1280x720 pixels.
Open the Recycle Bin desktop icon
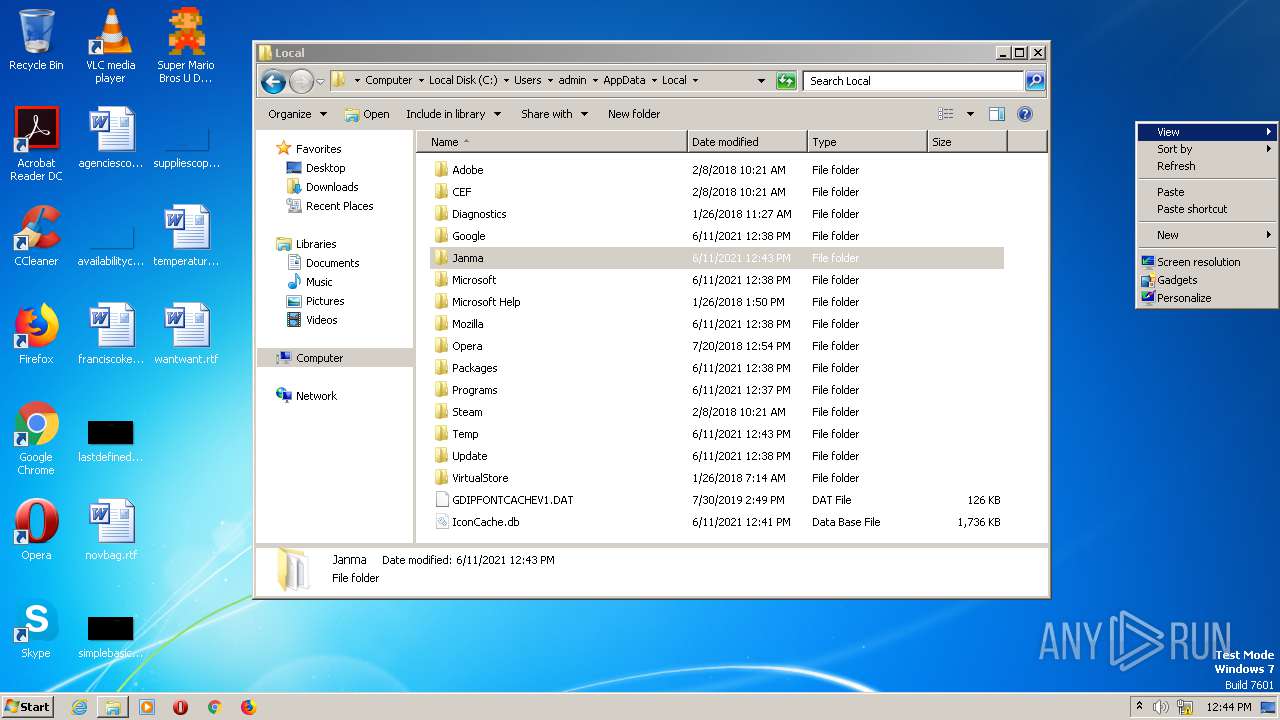tap(36, 40)
